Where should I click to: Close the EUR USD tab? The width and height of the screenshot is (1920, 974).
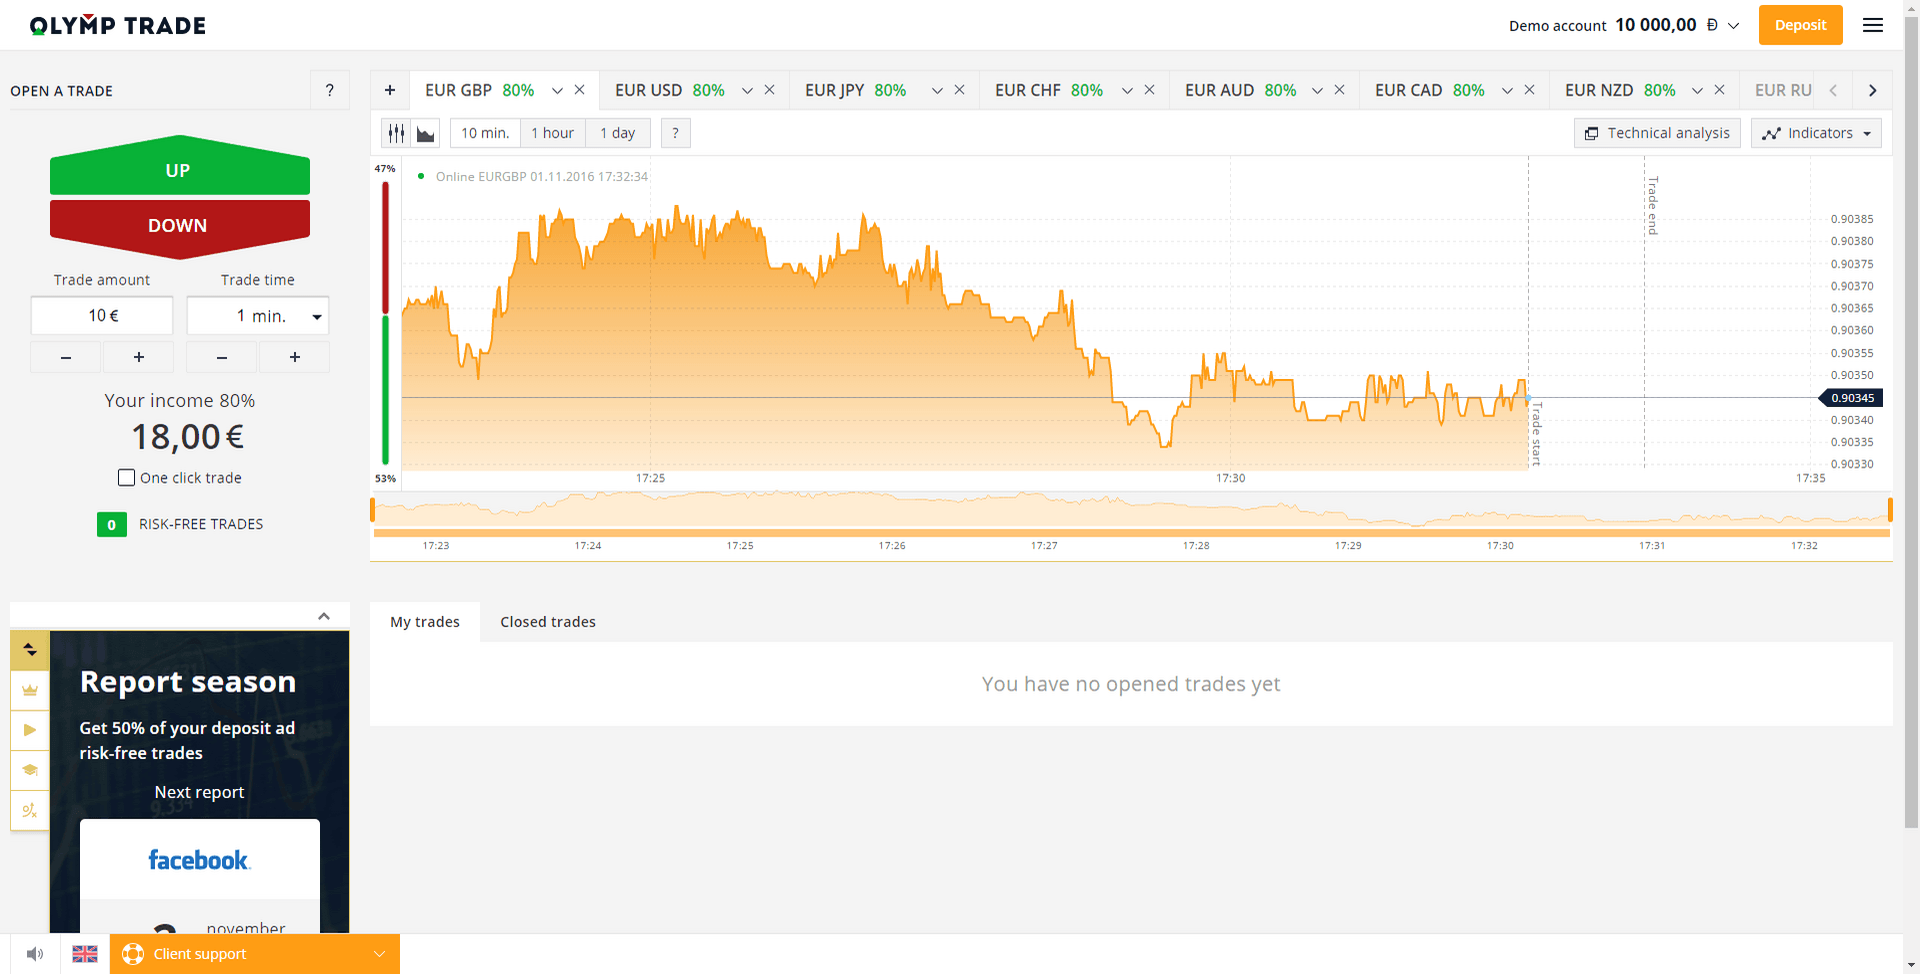tap(769, 90)
